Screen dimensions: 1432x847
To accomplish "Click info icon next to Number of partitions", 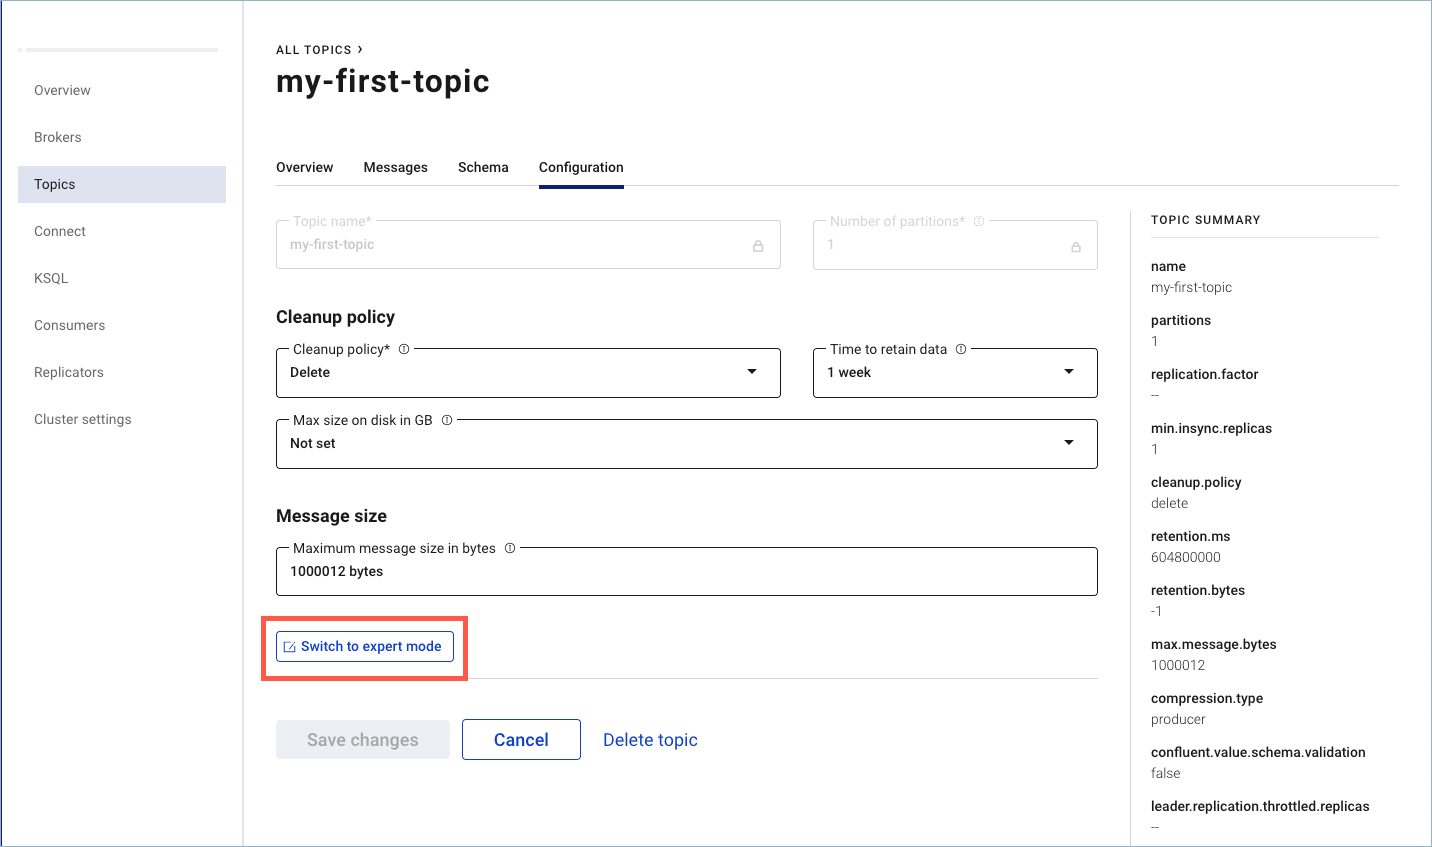I will pos(979,221).
